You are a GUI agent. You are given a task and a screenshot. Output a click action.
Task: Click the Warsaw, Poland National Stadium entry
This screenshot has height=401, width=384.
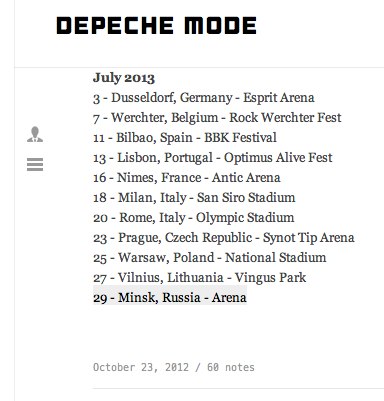(210, 258)
